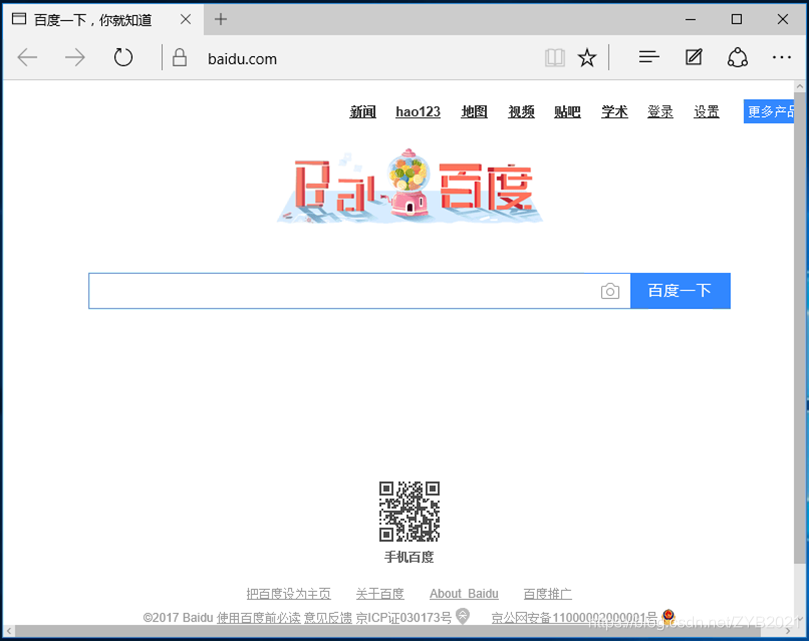Image resolution: width=809 pixels, height=641 pixels.
Task: Click the 意见反馈 feedback link
Action: [x=328, y=617]
